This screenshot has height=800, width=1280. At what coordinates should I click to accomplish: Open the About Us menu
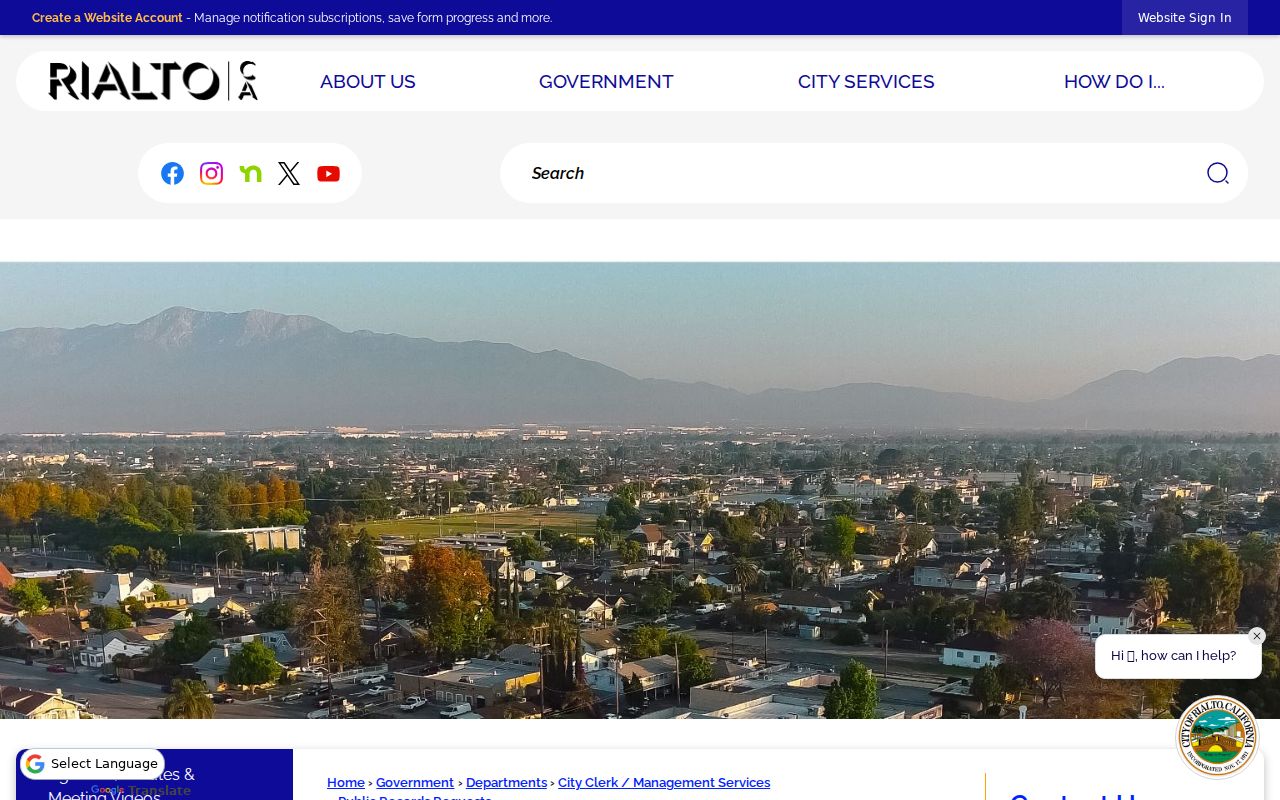[x=368, y=82]
